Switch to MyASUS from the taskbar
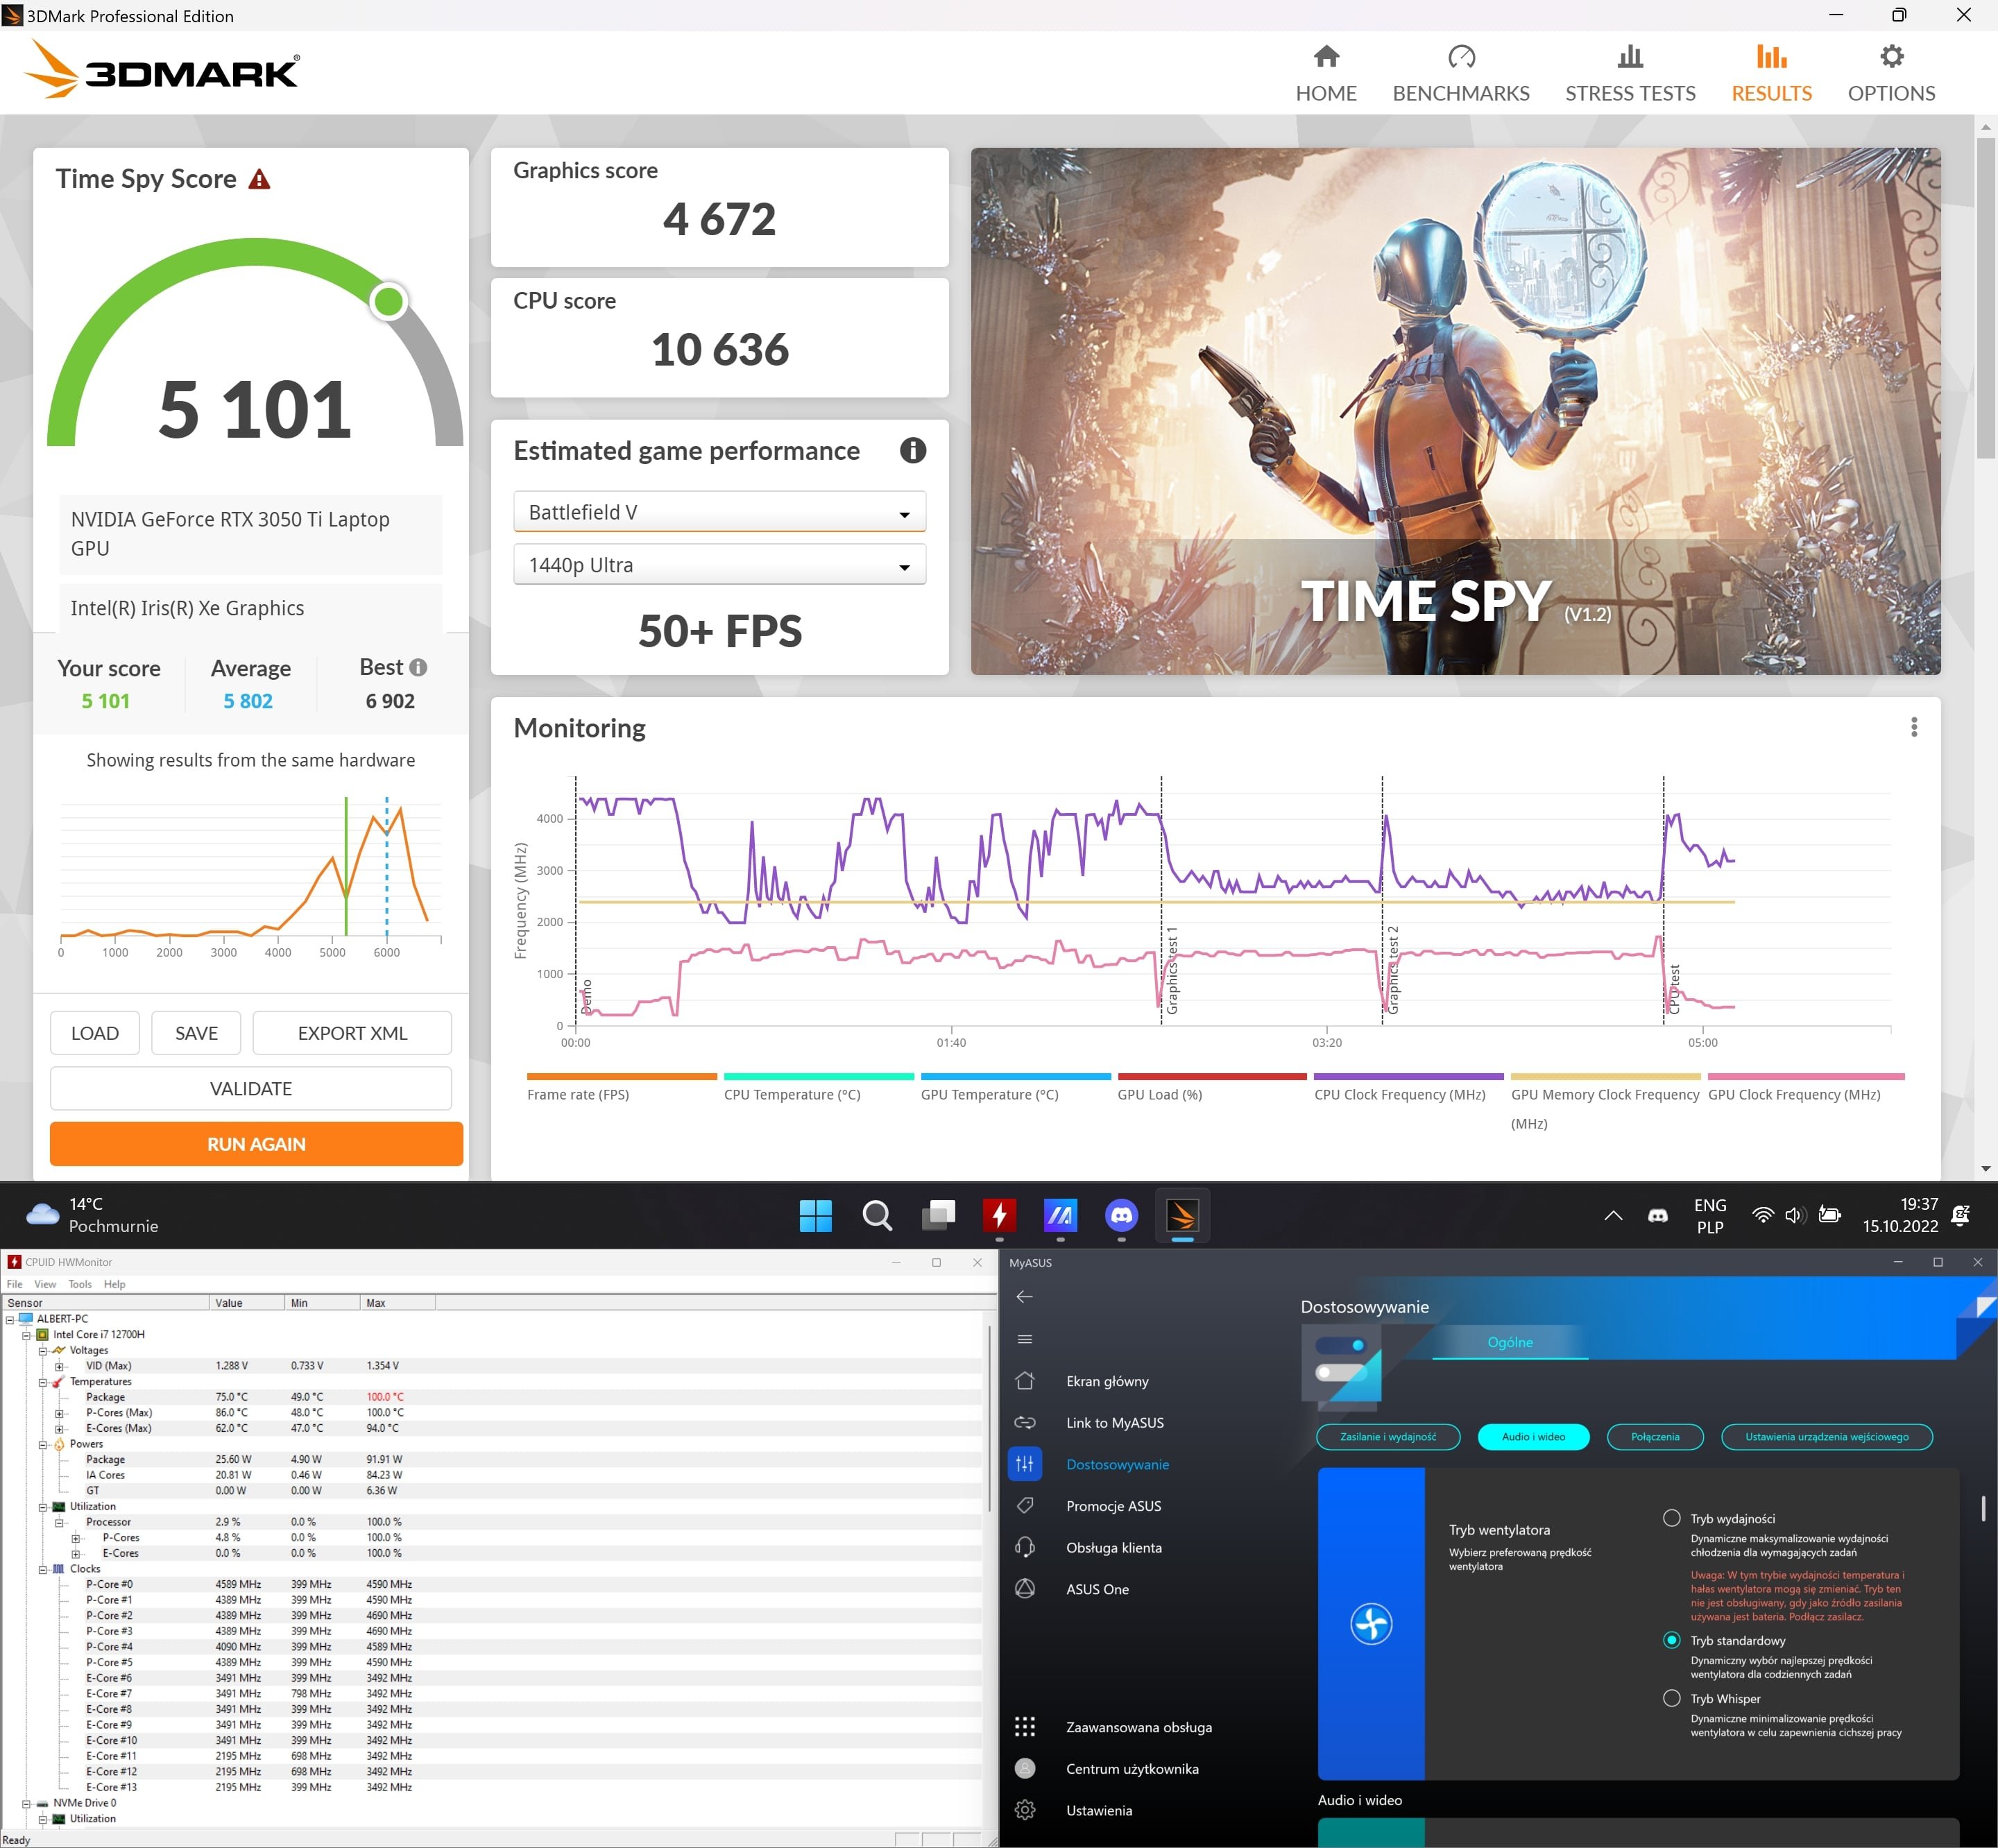This screenshot has height=1848, width=1998. [1060, 1215]
